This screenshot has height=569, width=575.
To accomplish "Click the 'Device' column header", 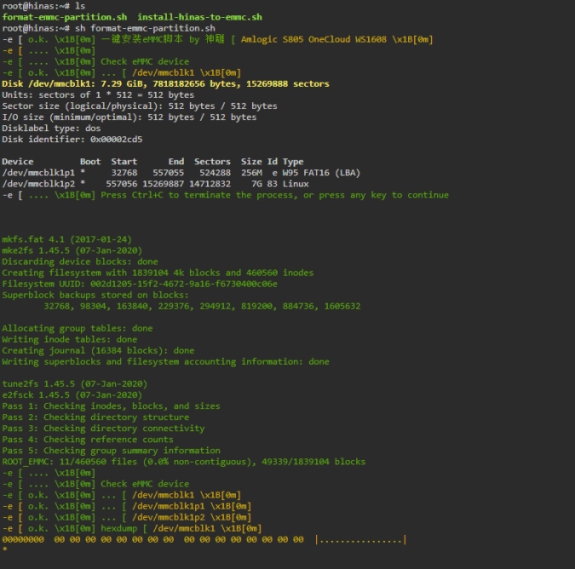I will pos(18,162).
